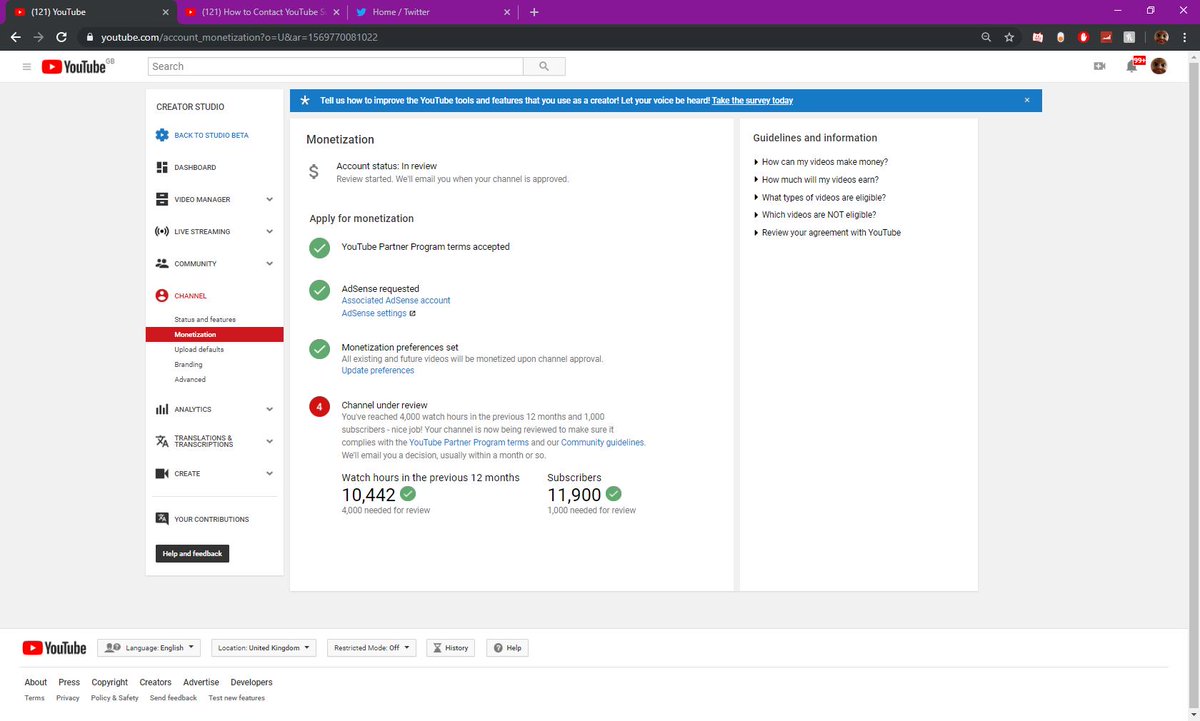
Task: Click 'Take the survey today' link
Action: pos(753,101)
